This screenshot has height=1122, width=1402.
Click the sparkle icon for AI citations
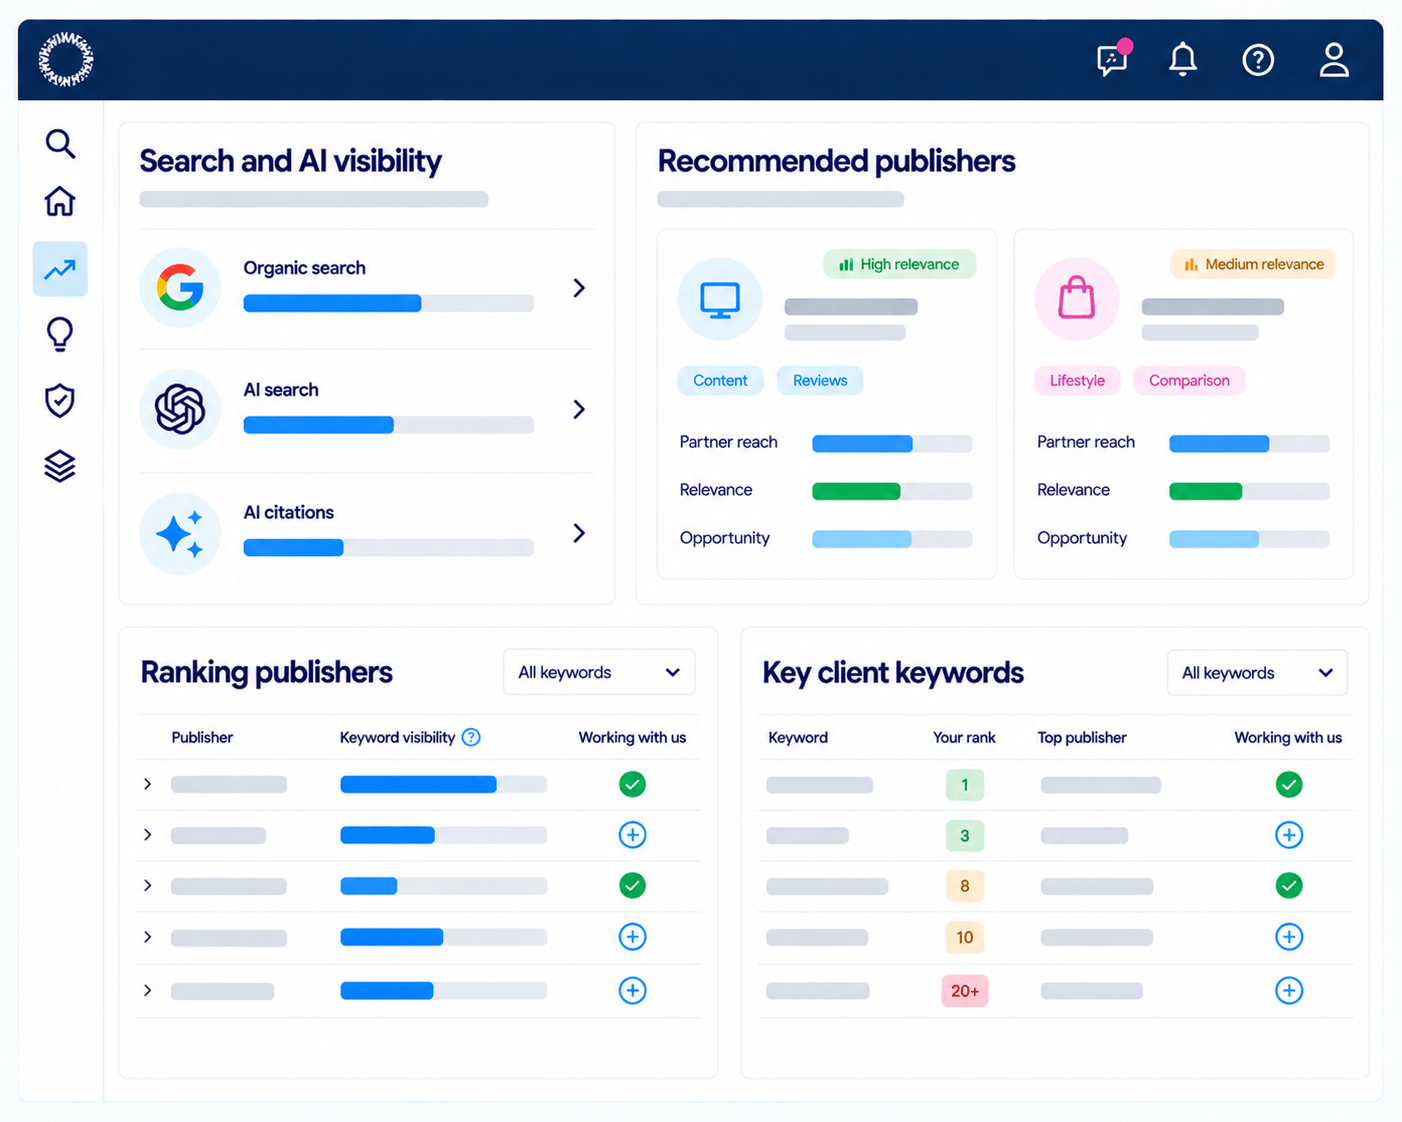180,533
